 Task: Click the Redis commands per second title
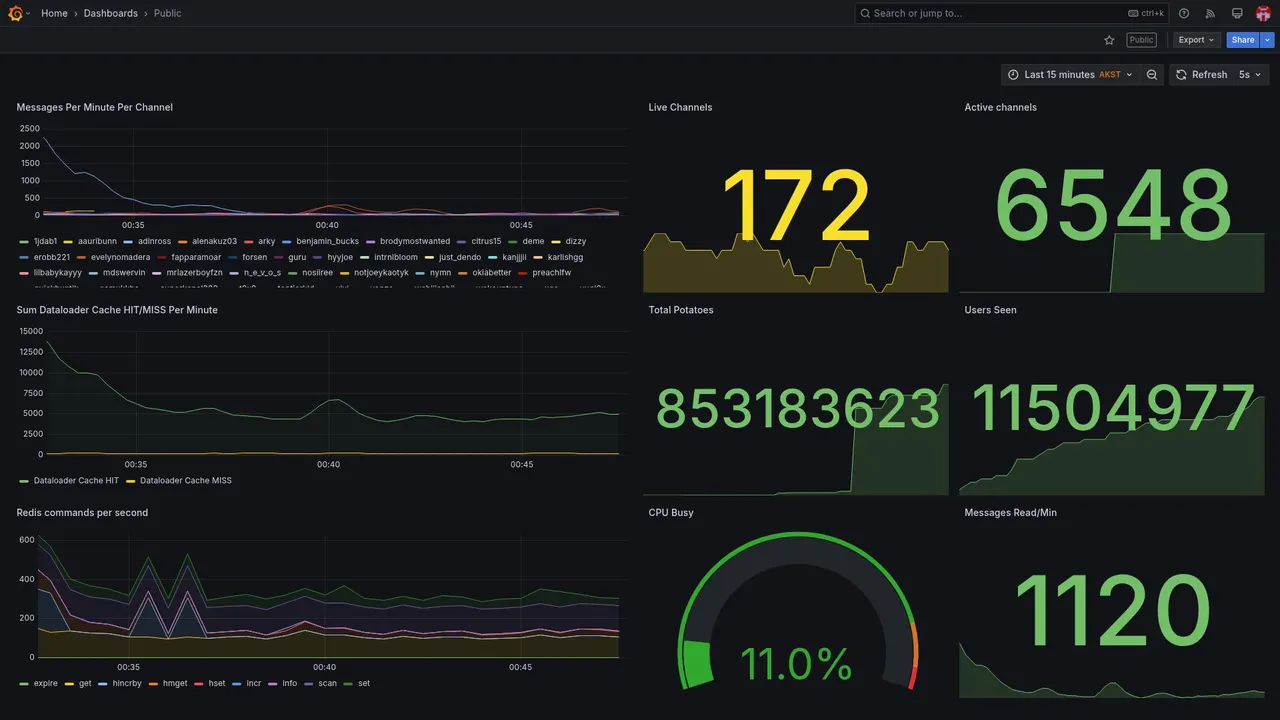[x=82, y=513]
